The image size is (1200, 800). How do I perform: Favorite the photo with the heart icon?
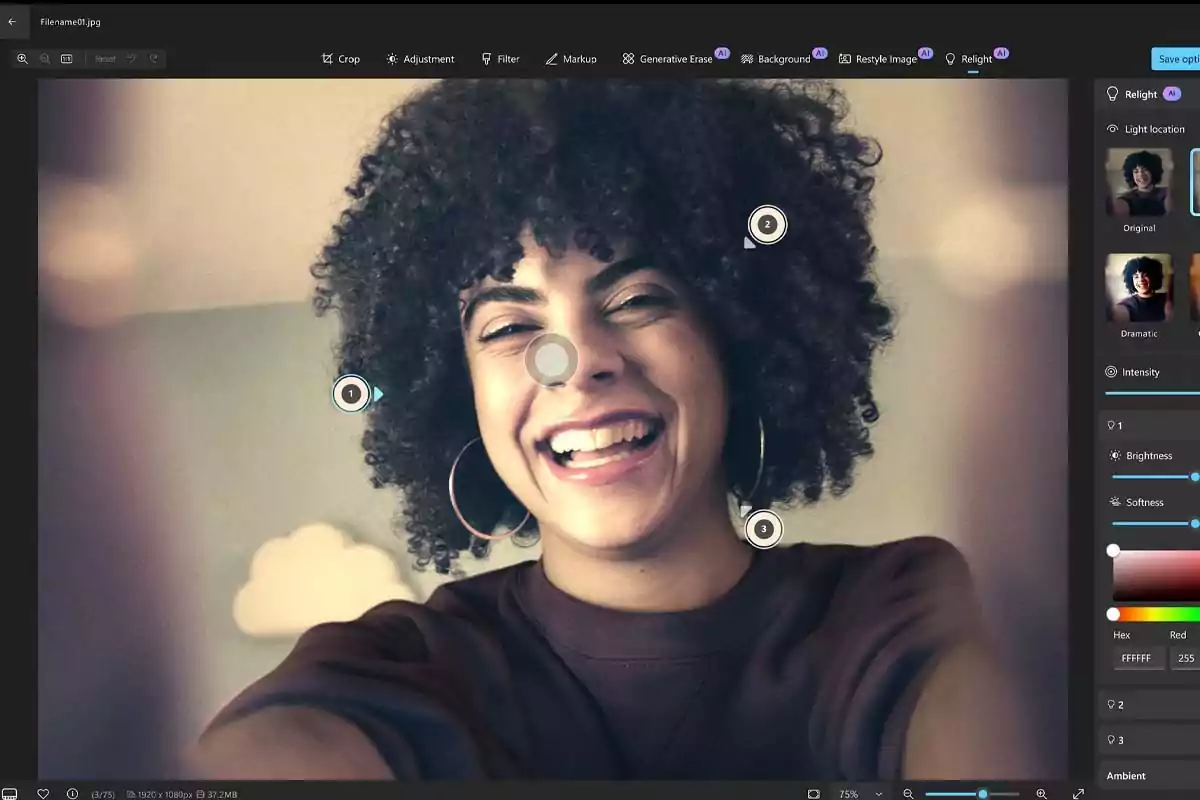(43, 794)
